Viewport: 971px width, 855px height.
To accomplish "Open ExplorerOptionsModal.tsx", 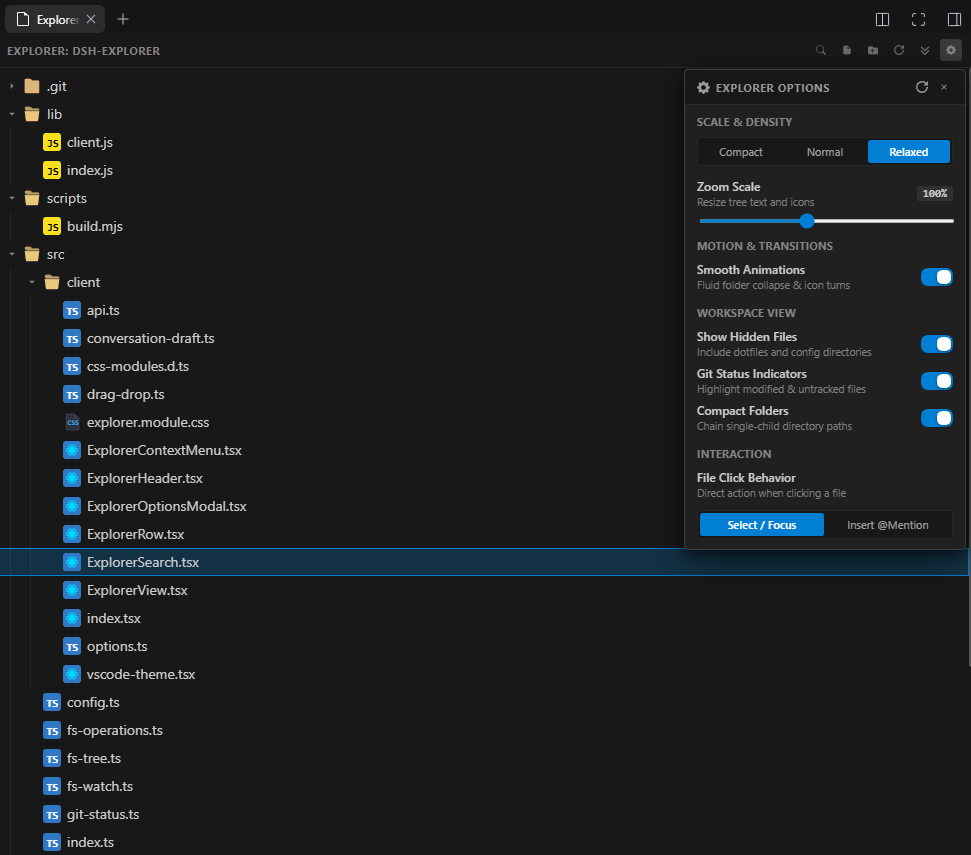I will (167, 506).
